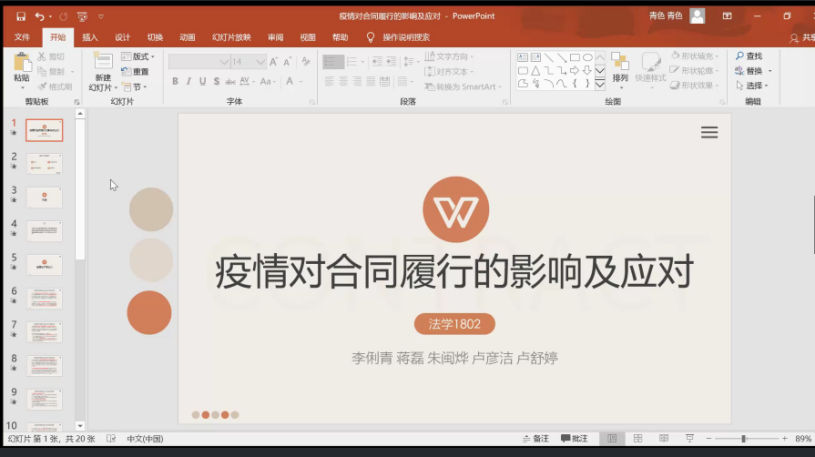Screen dimensions: 815x457
Task: Switch to the 插入 insert tab
Action: pos(90,37)
